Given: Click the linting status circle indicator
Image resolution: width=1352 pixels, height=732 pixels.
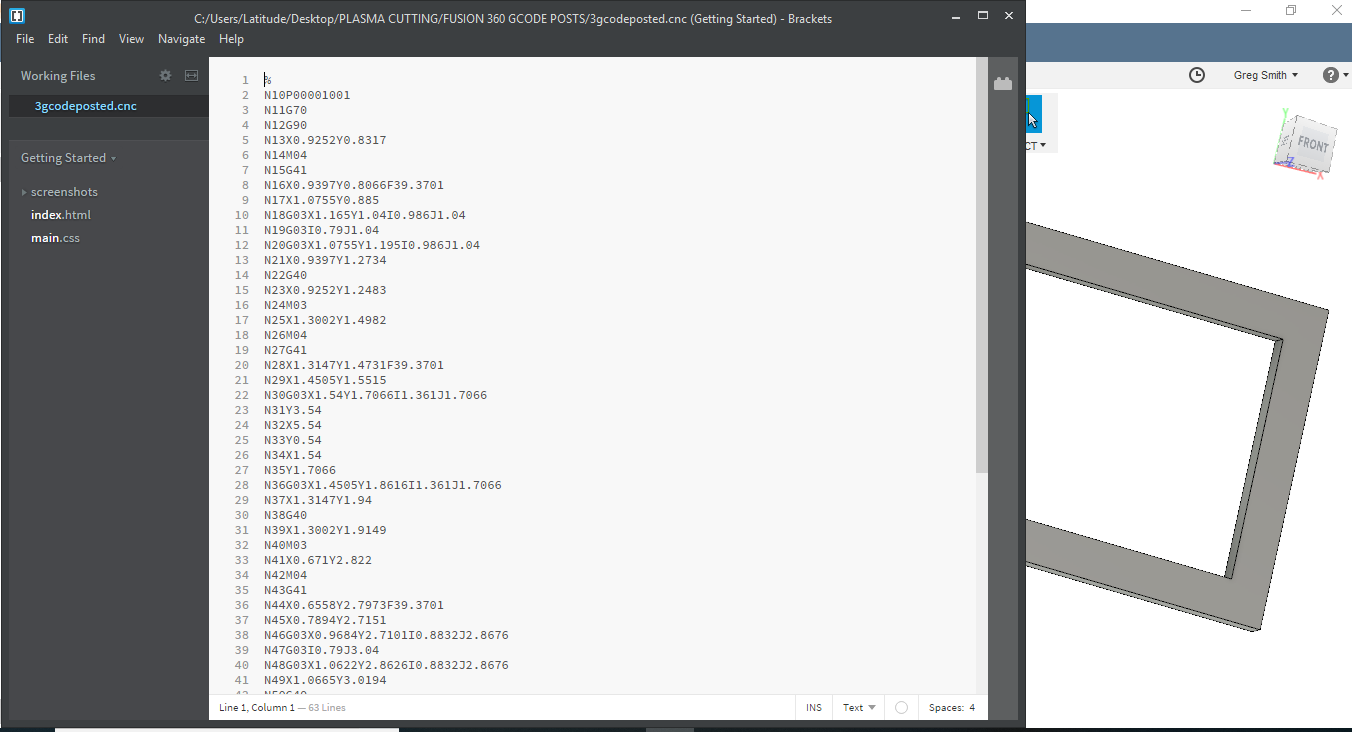Looking at the screenshot, I should tap(901, 708).
